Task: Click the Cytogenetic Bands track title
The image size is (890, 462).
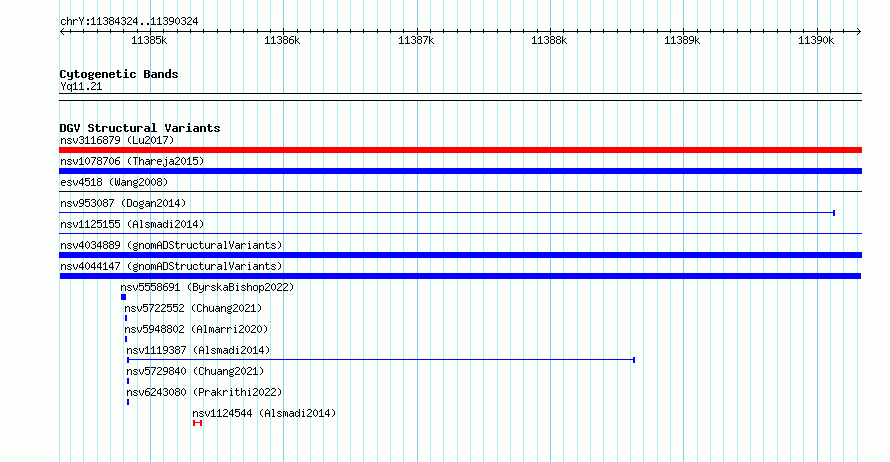Action: [119, 74]
